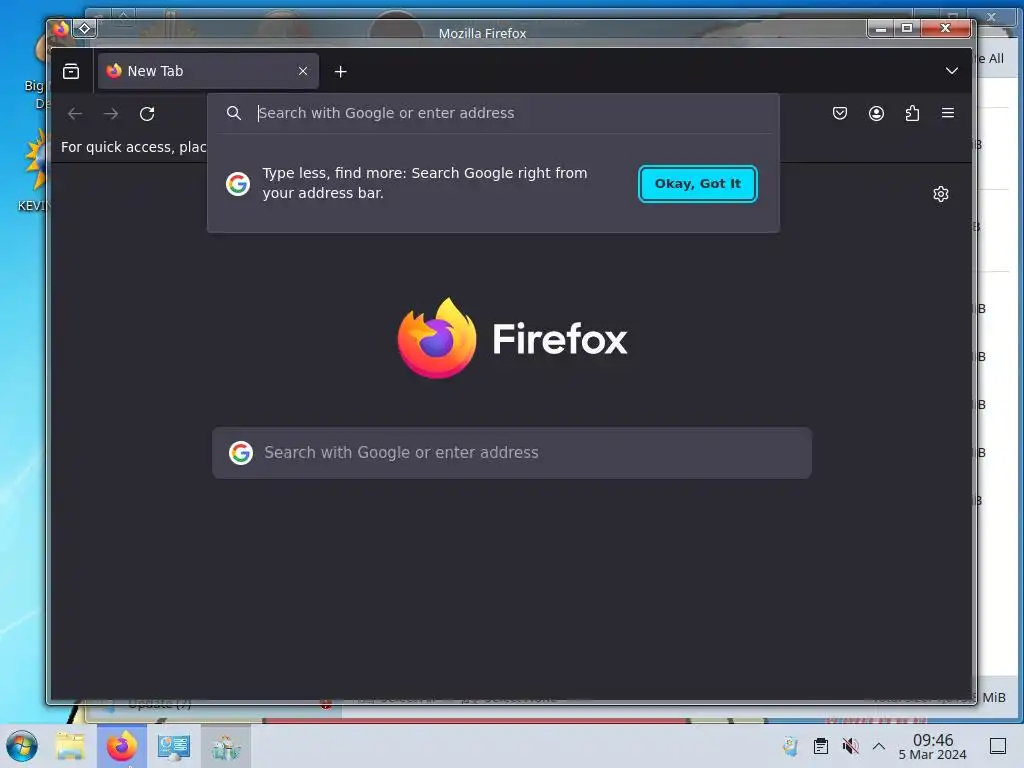Reload the current page
This screenshot has width=1024, height=768.
point(147,114)
